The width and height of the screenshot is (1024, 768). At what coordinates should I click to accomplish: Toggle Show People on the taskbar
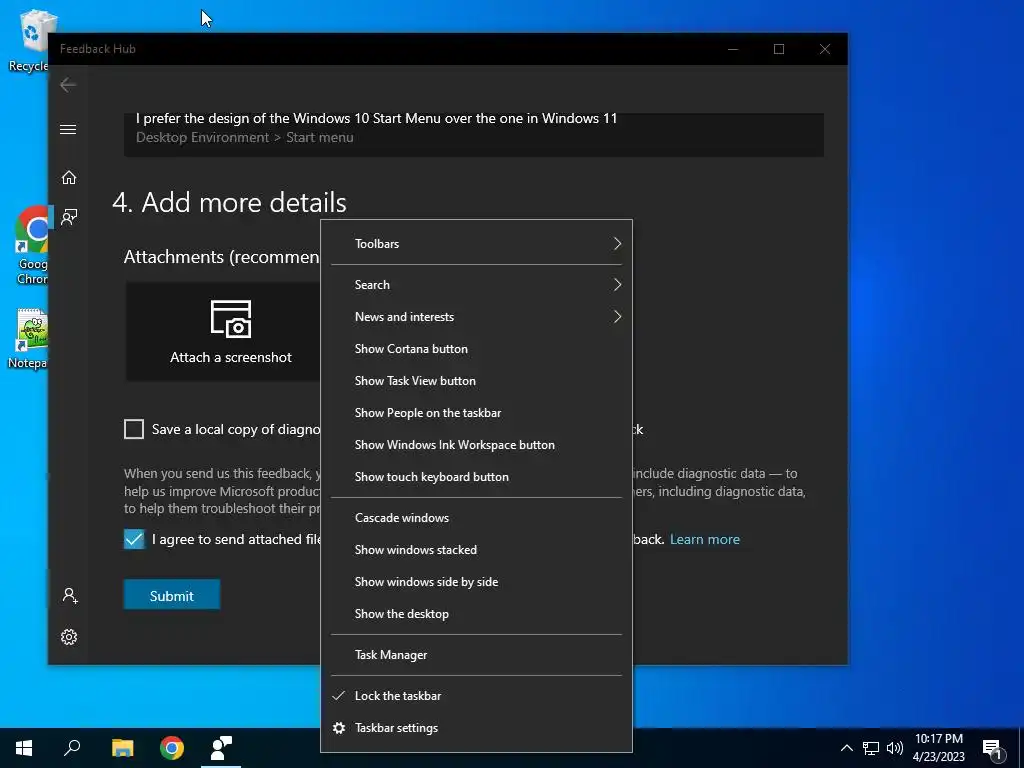pyautogui.click(x=476, y=413)
